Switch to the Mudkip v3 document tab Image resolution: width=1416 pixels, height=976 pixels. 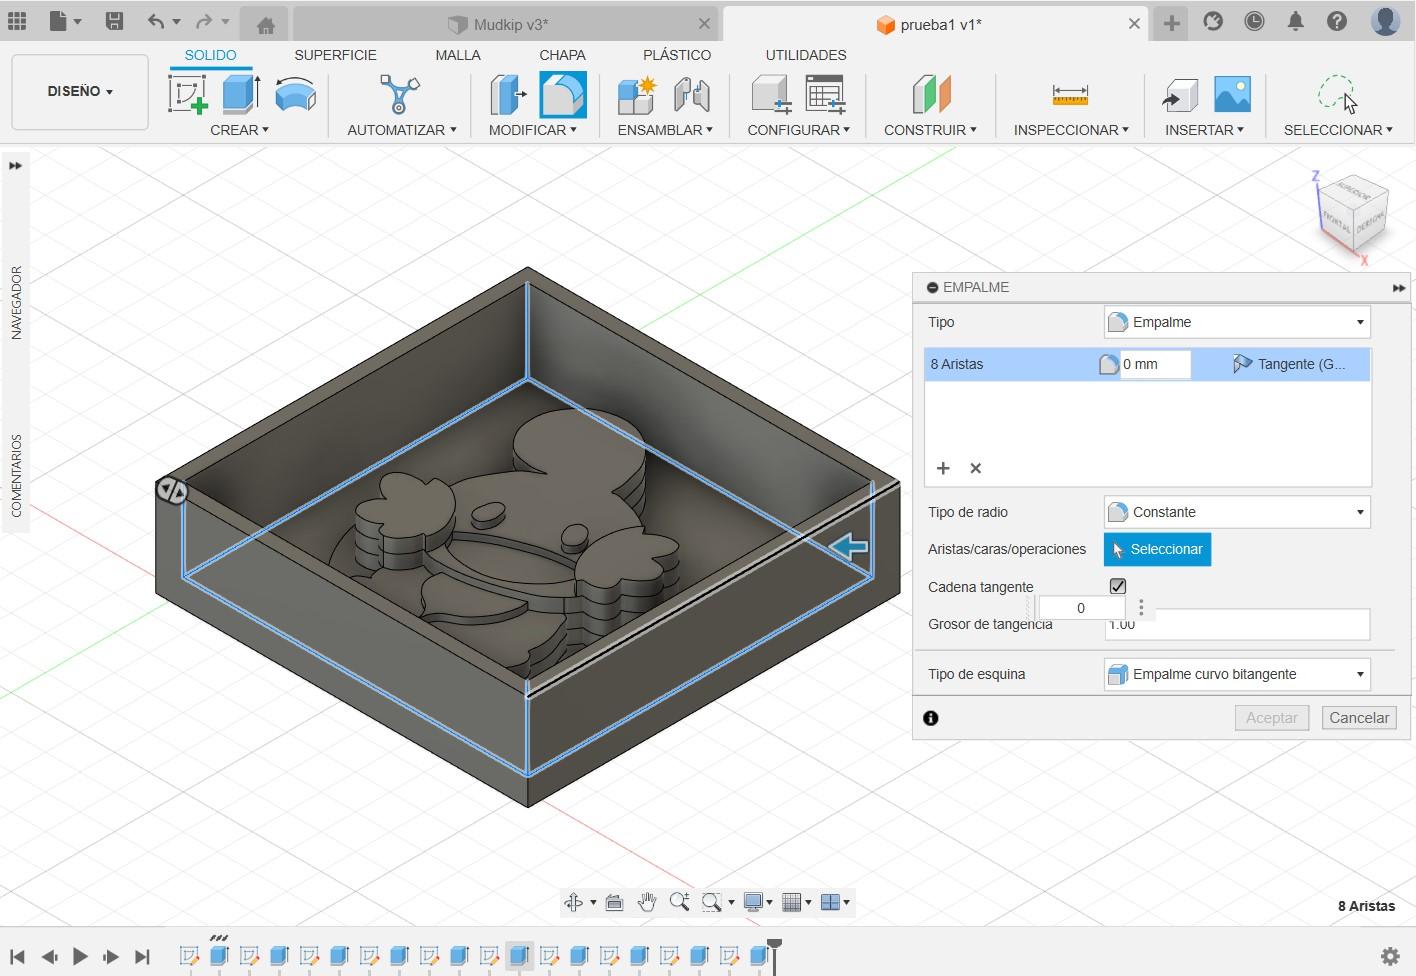click(x=506, y=25)
